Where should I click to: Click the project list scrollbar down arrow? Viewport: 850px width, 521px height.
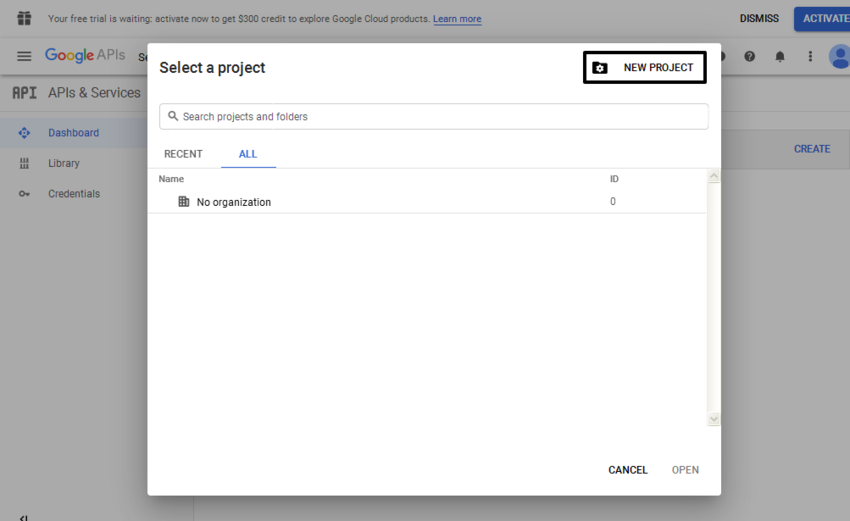(713, 419)
